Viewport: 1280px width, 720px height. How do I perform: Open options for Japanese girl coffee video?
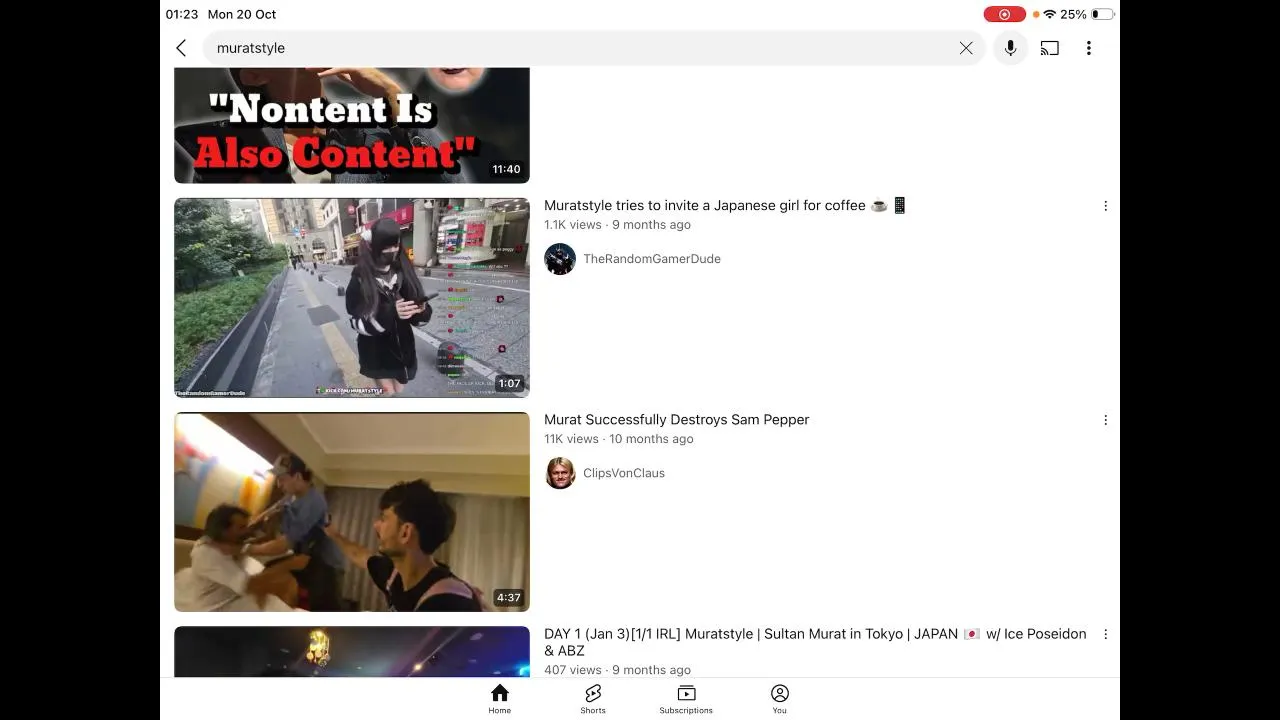(1105, 206)
